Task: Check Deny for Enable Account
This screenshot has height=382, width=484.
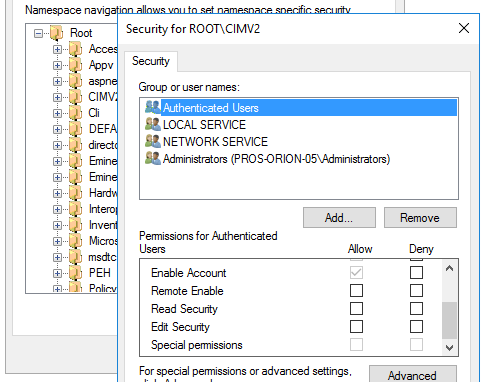Action: [416, 273]
